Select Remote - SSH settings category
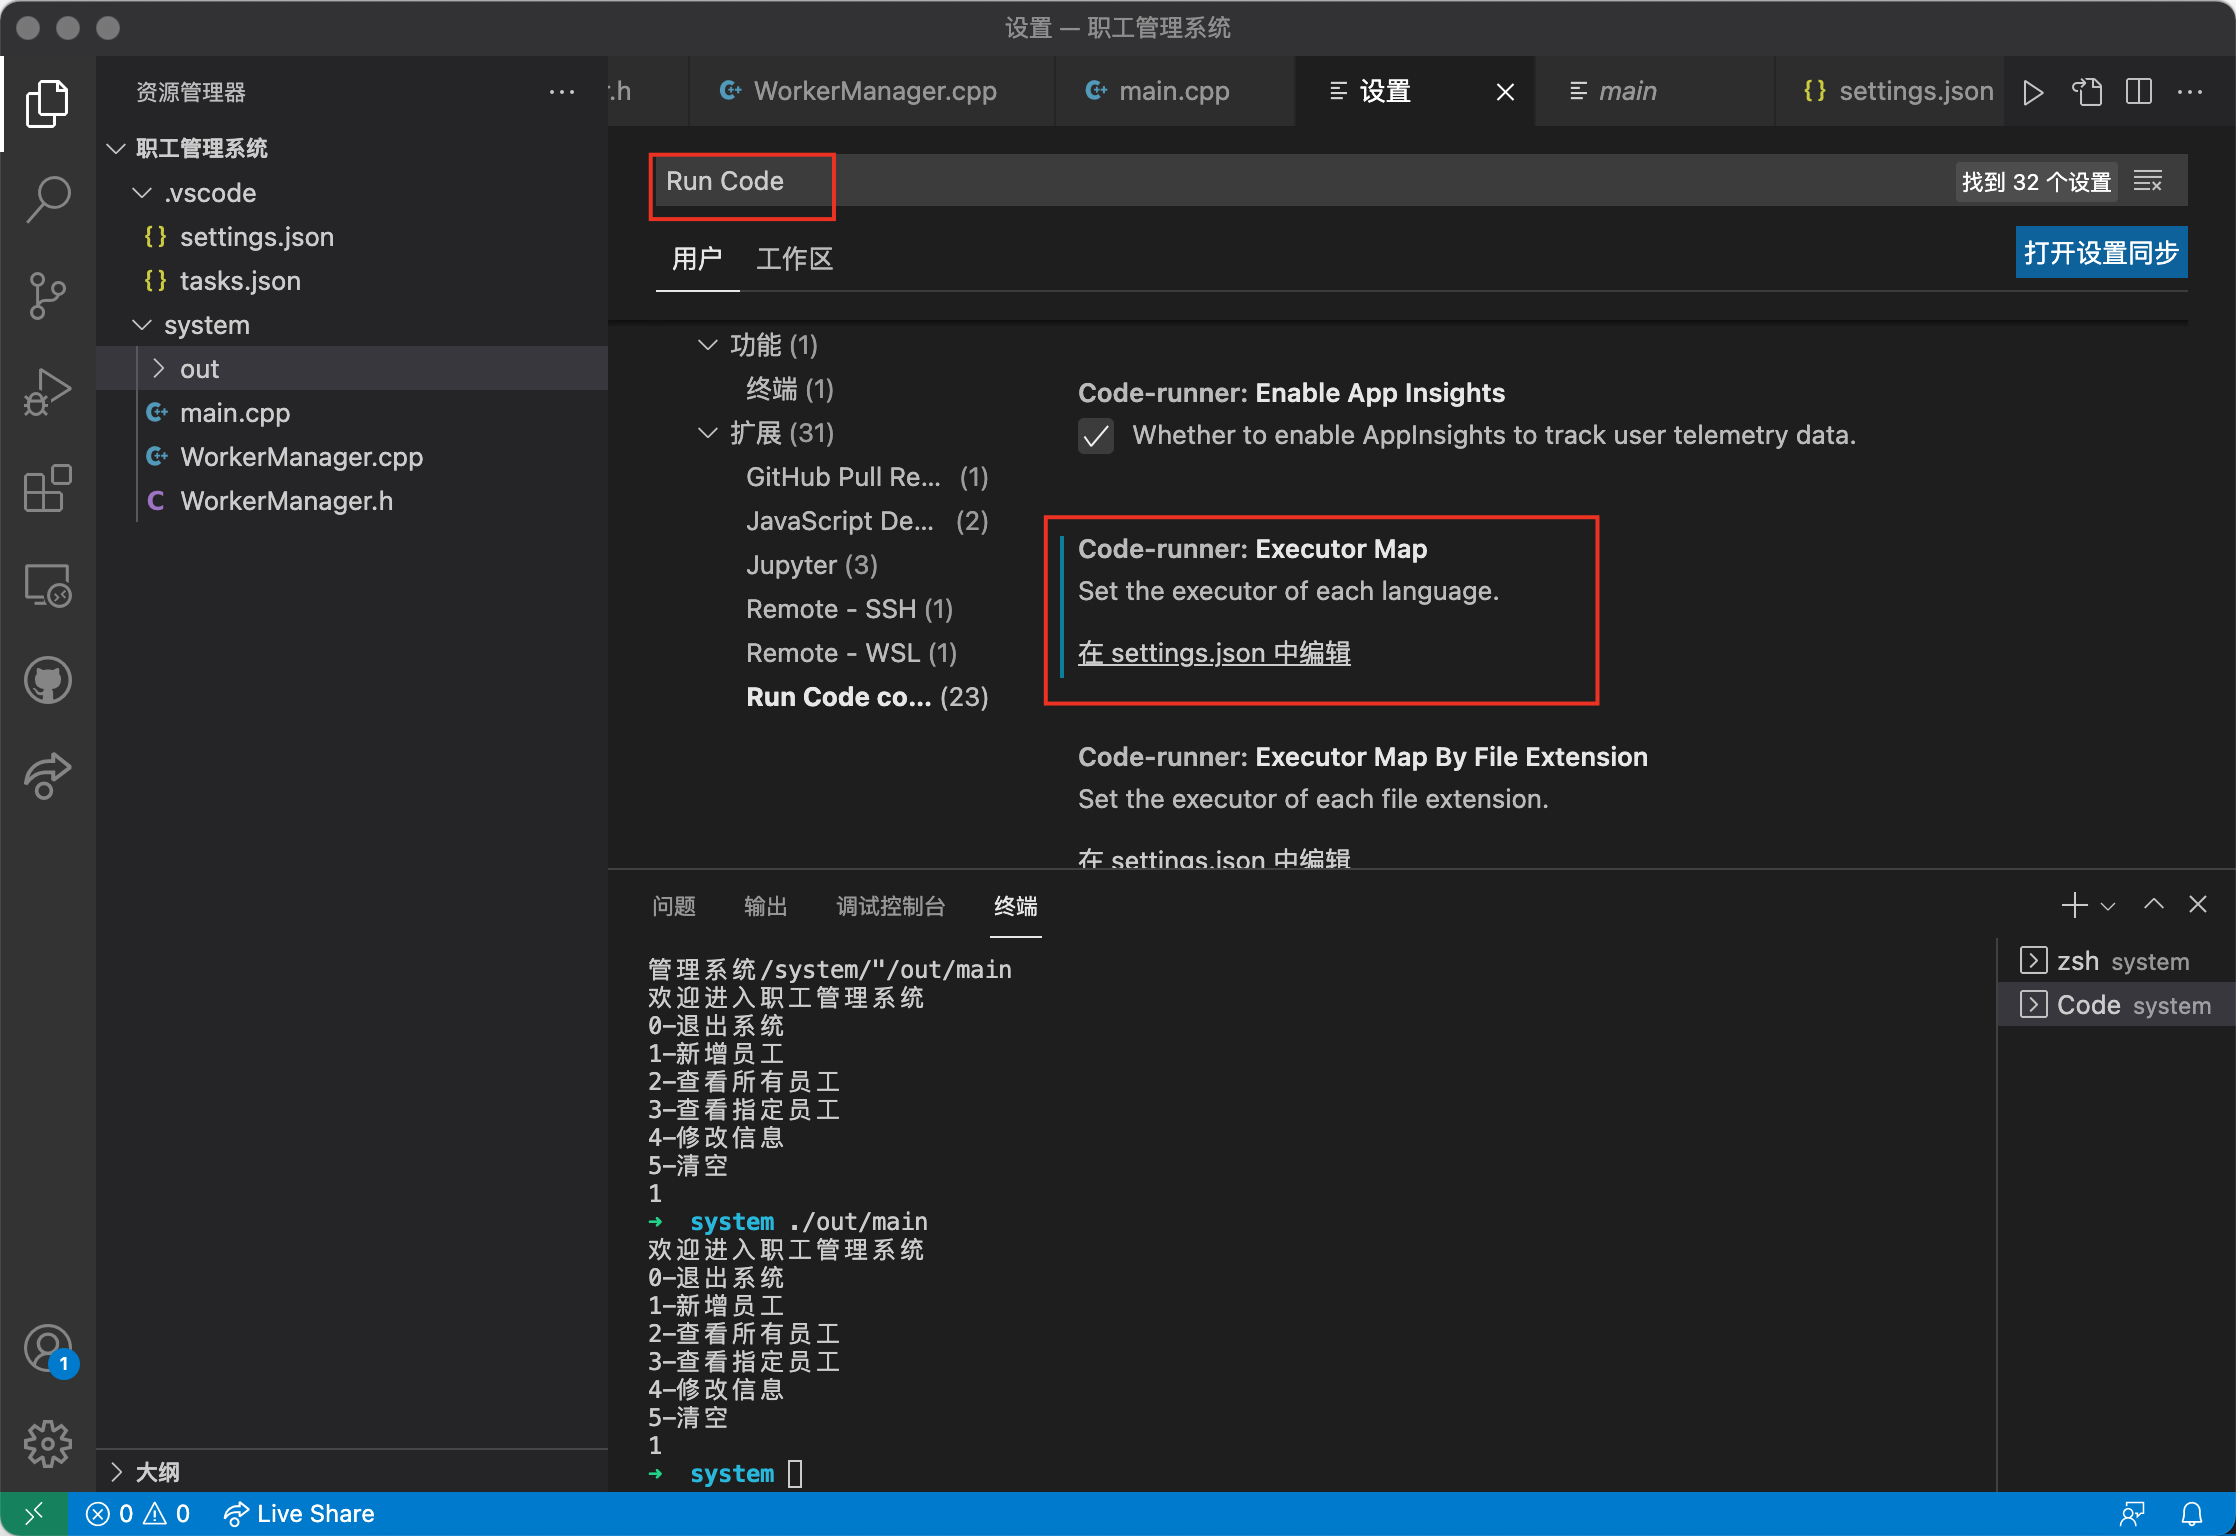 coord(849,609)
